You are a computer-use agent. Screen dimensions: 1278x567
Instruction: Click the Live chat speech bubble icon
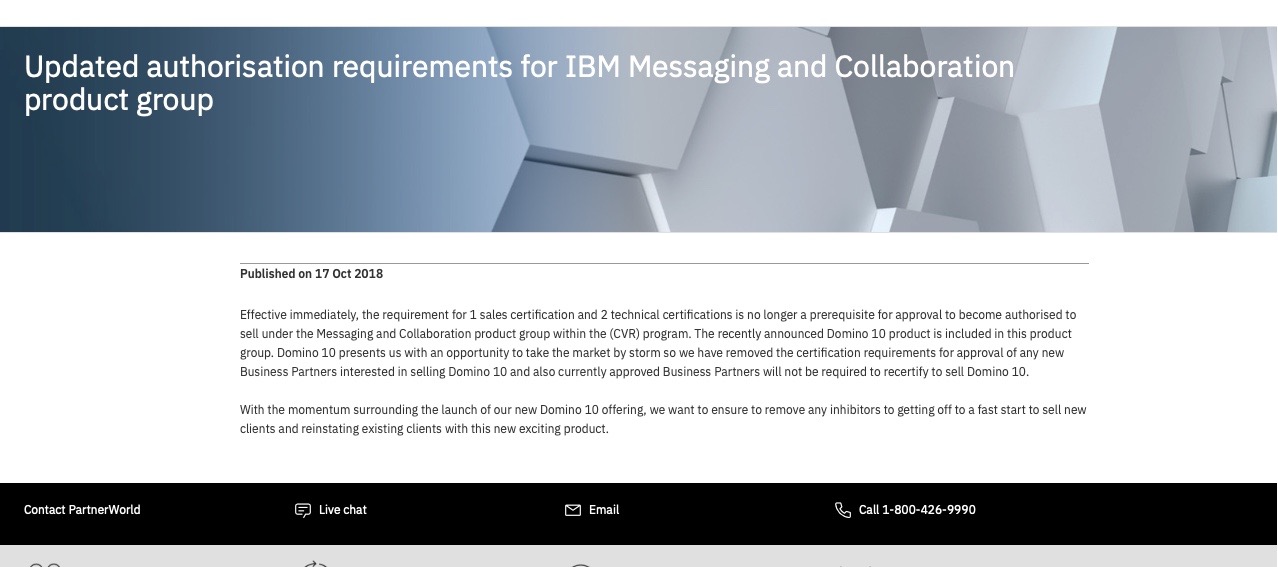(x=303, y=510)
